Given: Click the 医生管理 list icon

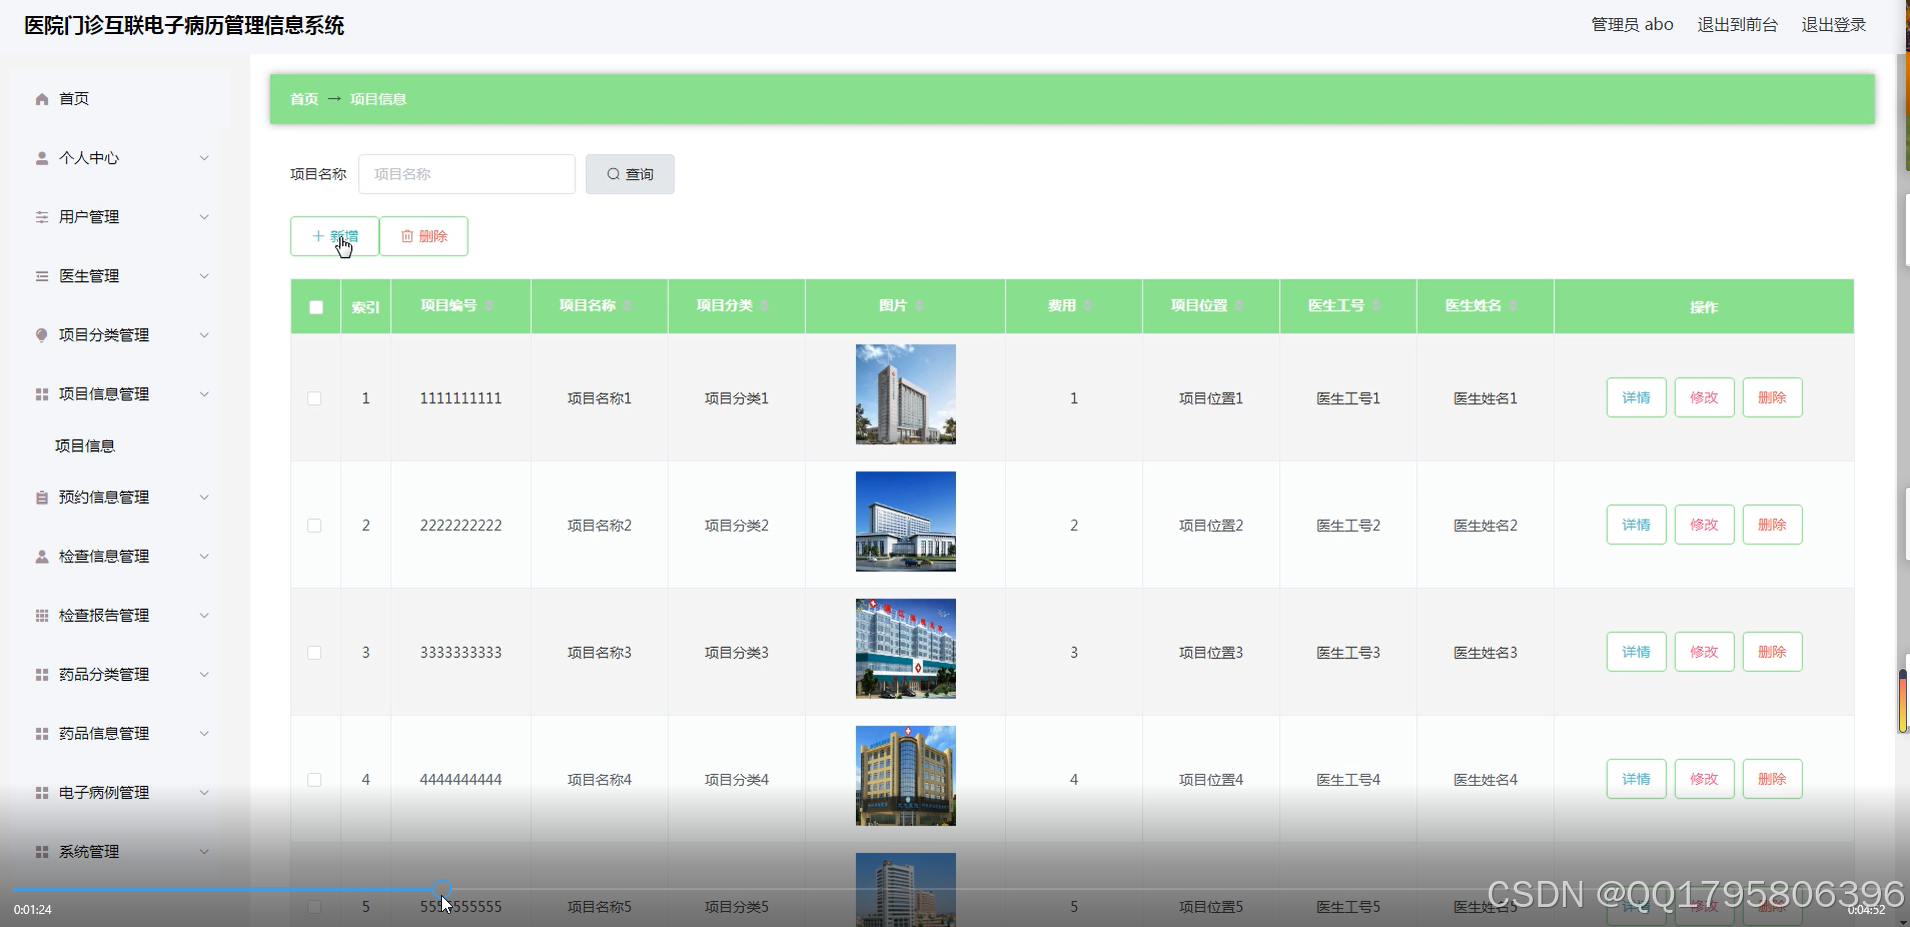Looking at the screenshot, I should point(42,276).
